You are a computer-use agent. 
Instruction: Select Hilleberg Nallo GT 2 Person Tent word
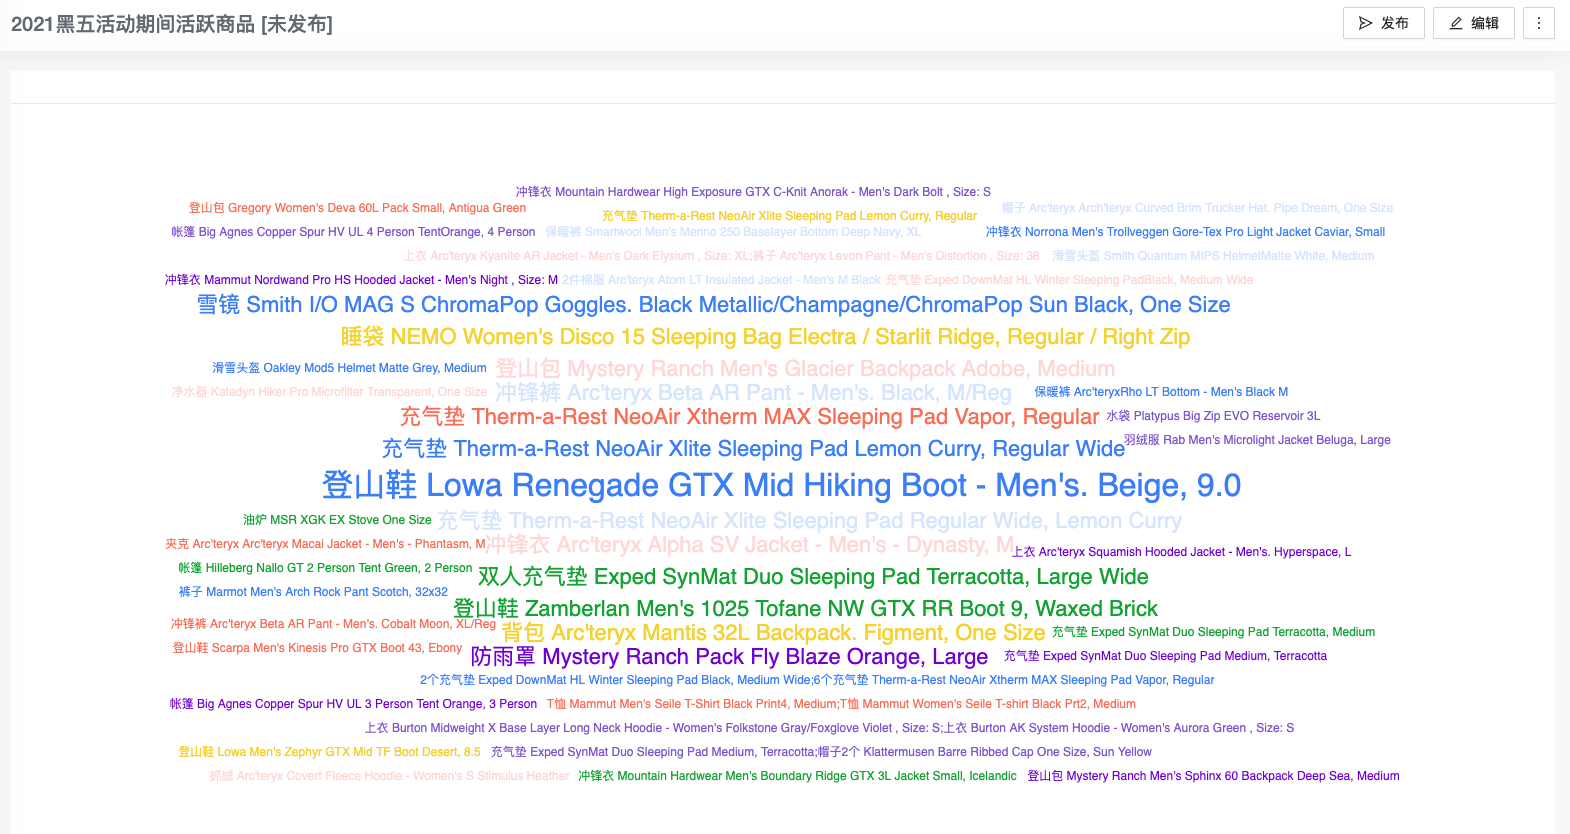[x=325, y=568]
